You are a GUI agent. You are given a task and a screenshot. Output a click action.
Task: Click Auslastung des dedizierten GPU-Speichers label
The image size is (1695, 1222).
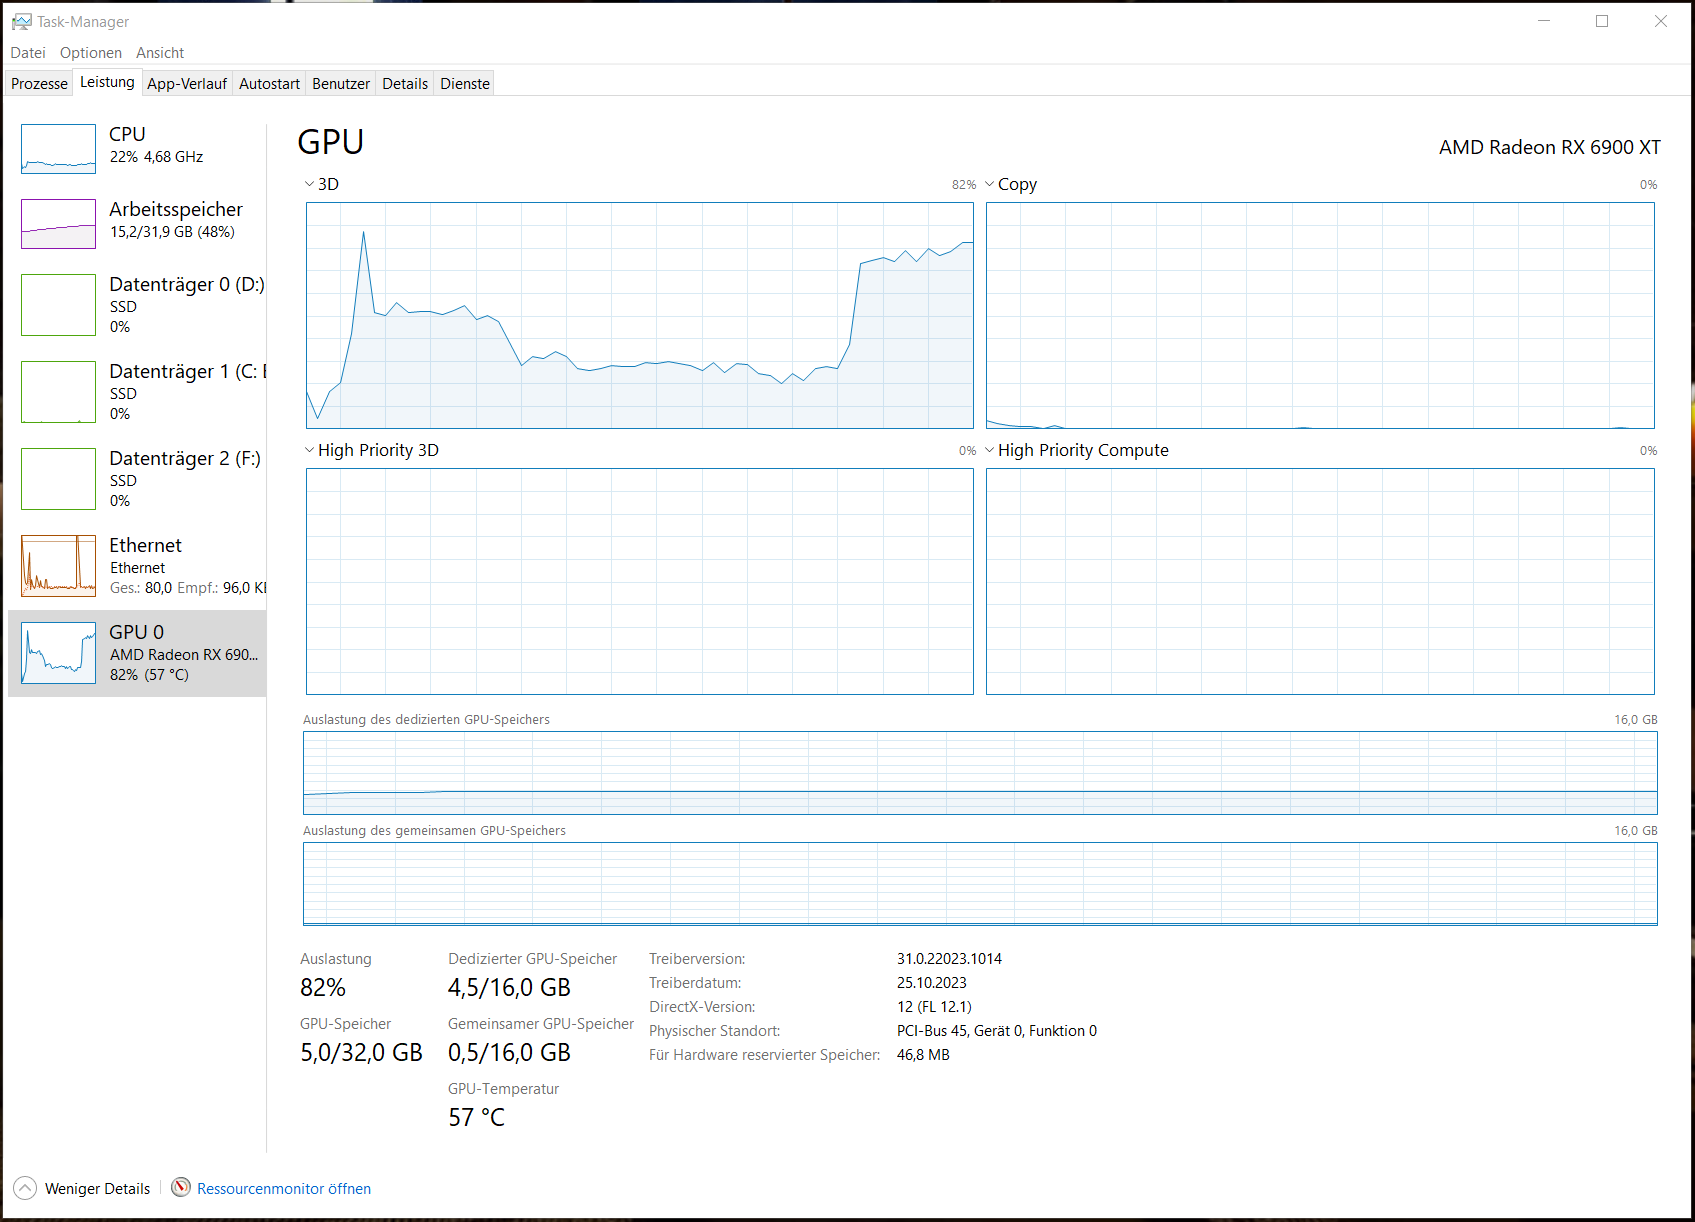[426, 720]
